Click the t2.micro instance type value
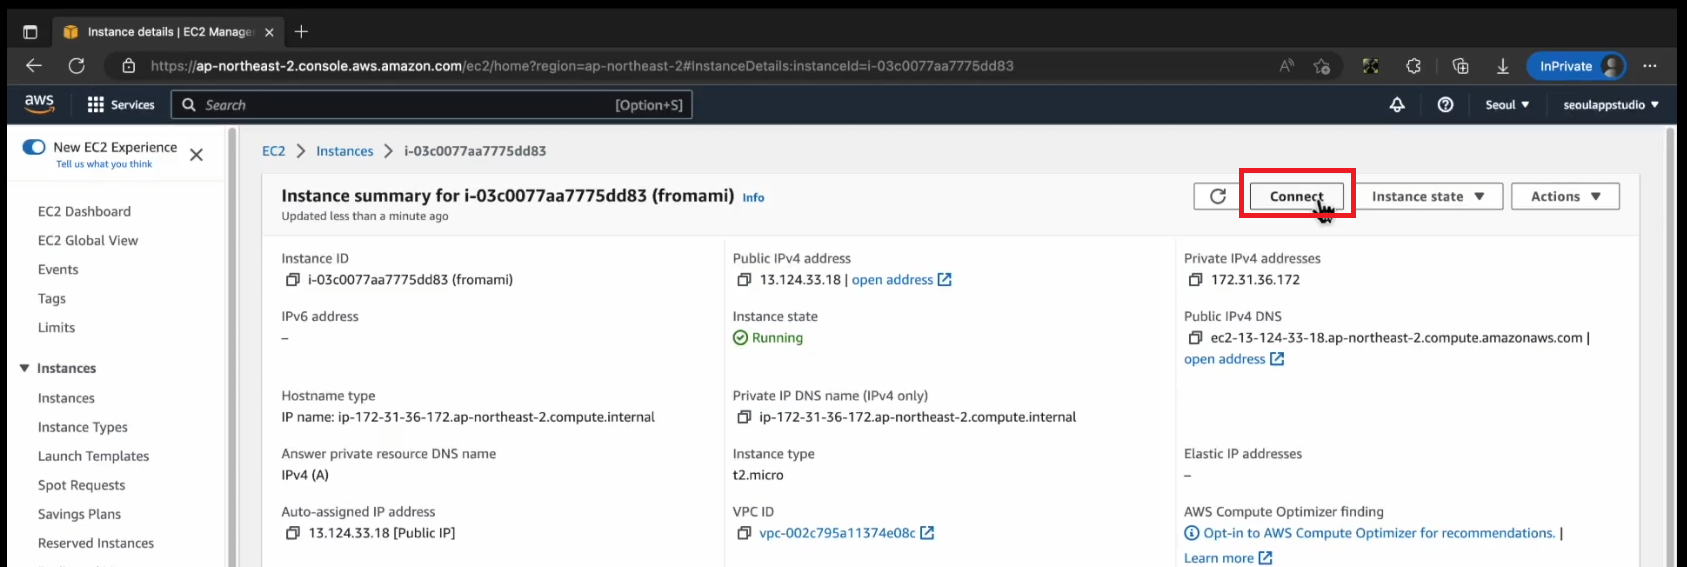This screenshot has height=567, width=1687. click(758, 475)
